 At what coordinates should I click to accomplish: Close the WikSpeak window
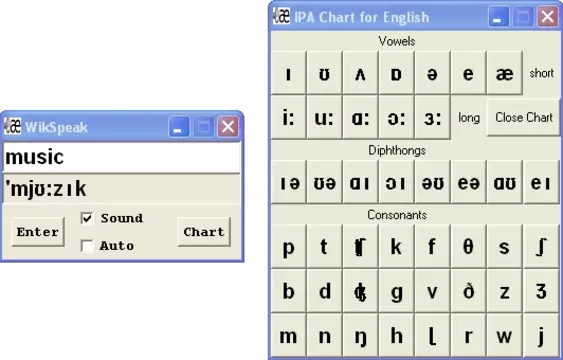coord(228,127)
